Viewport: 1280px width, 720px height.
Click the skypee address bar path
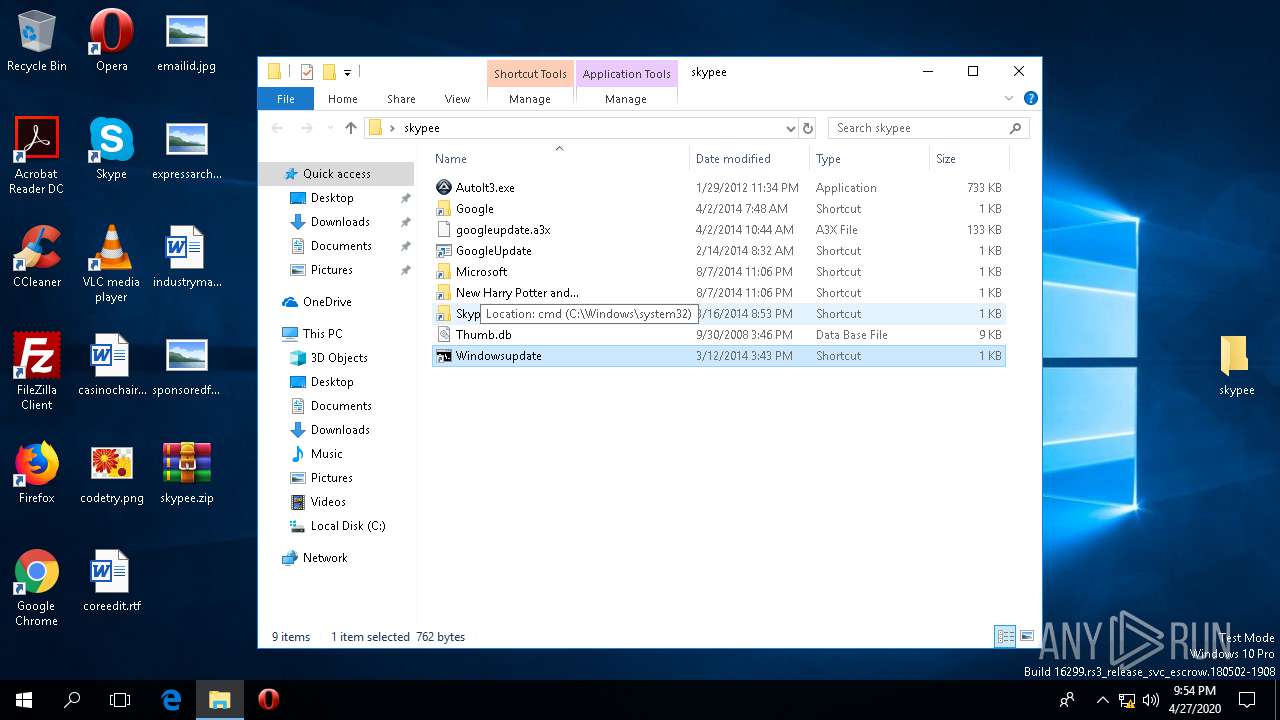tap(422, 128)
